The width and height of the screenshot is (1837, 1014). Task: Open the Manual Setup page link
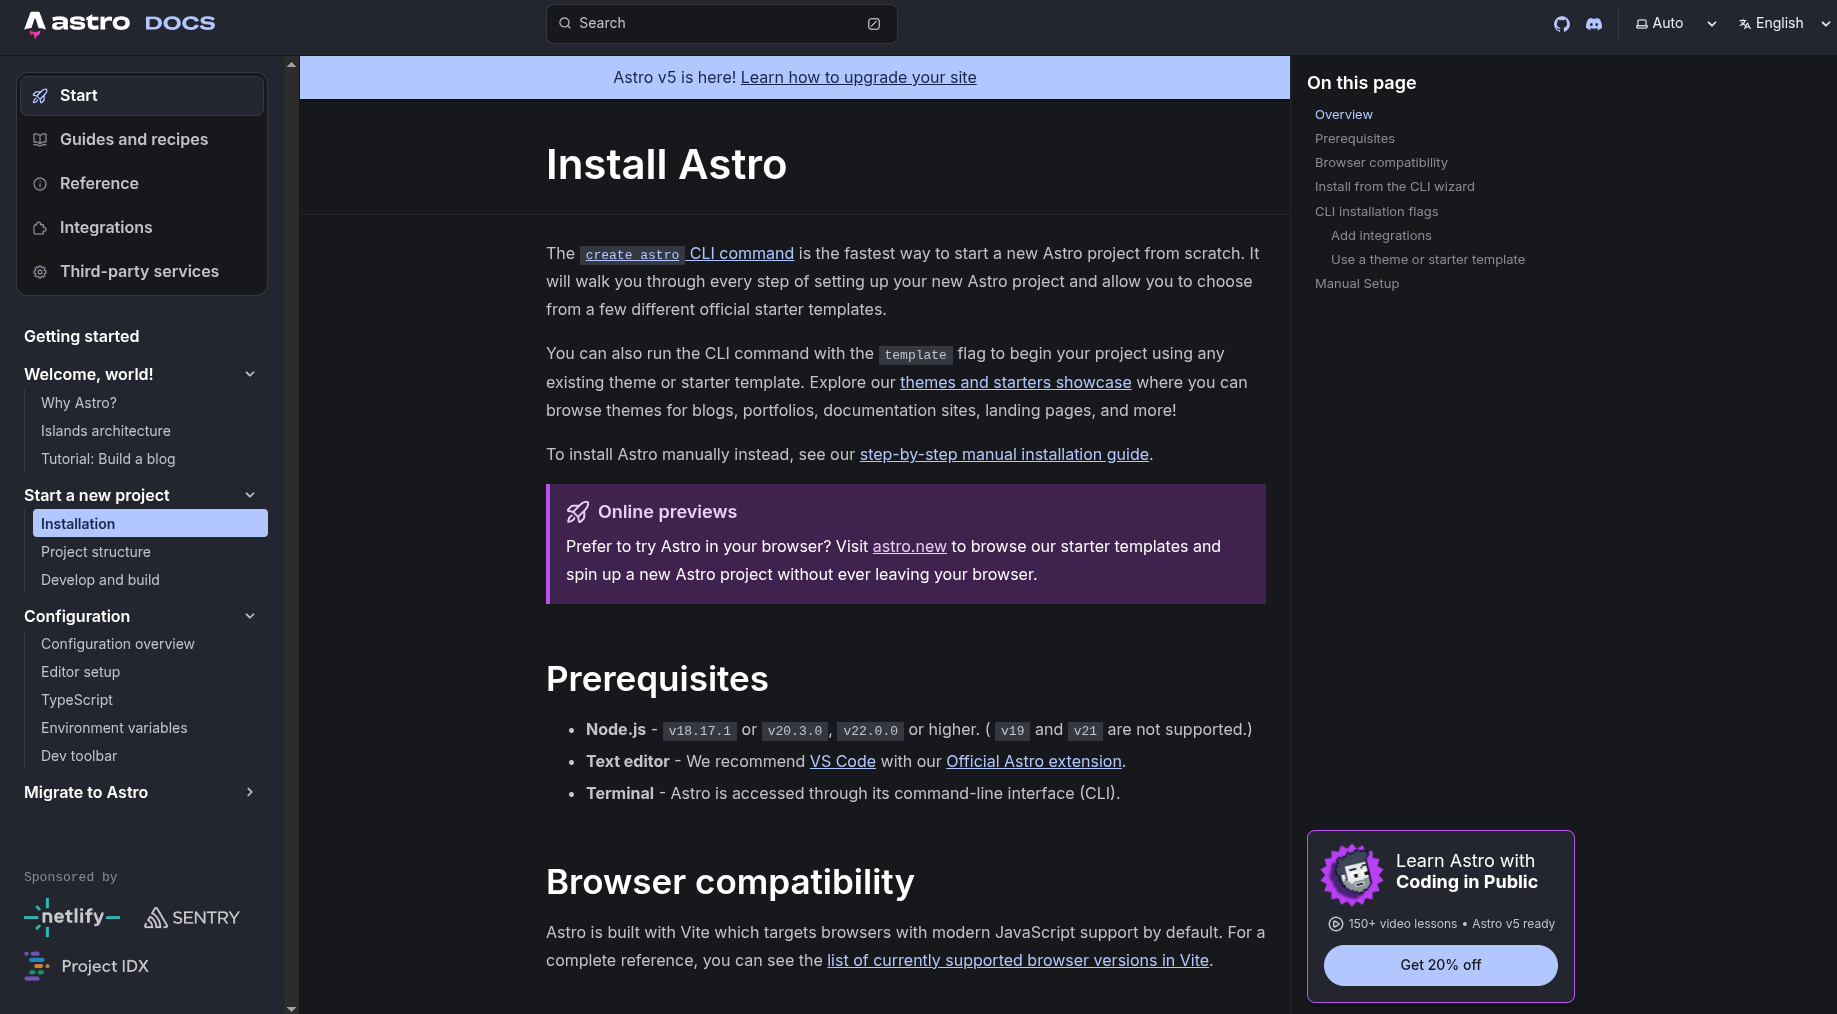pyautogui.click(x=1356, y=283)
